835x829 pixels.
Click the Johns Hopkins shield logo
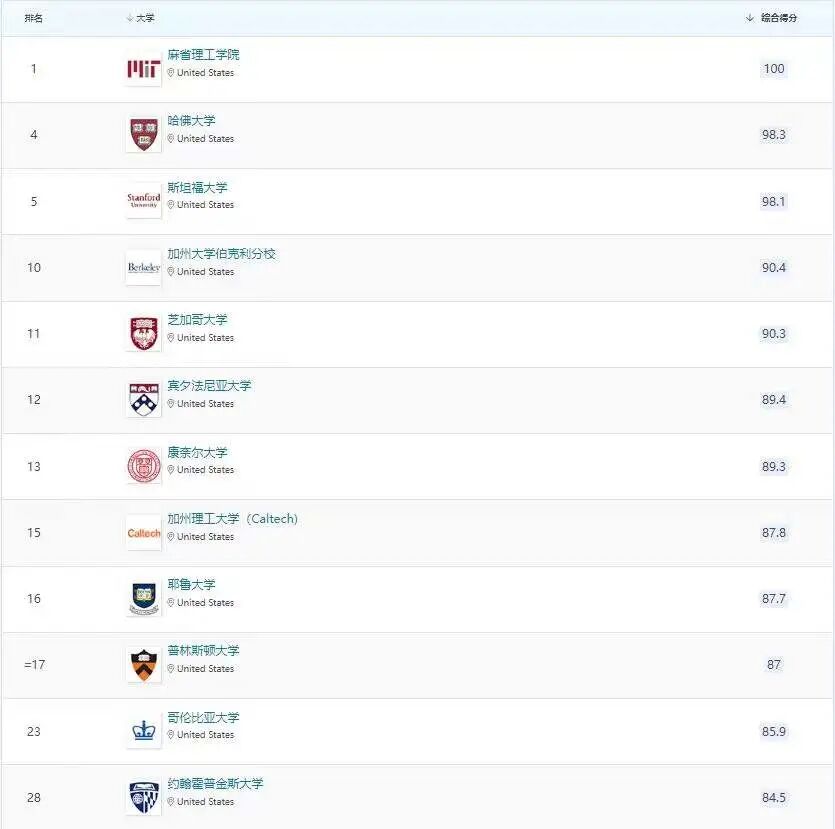point(143,798)
